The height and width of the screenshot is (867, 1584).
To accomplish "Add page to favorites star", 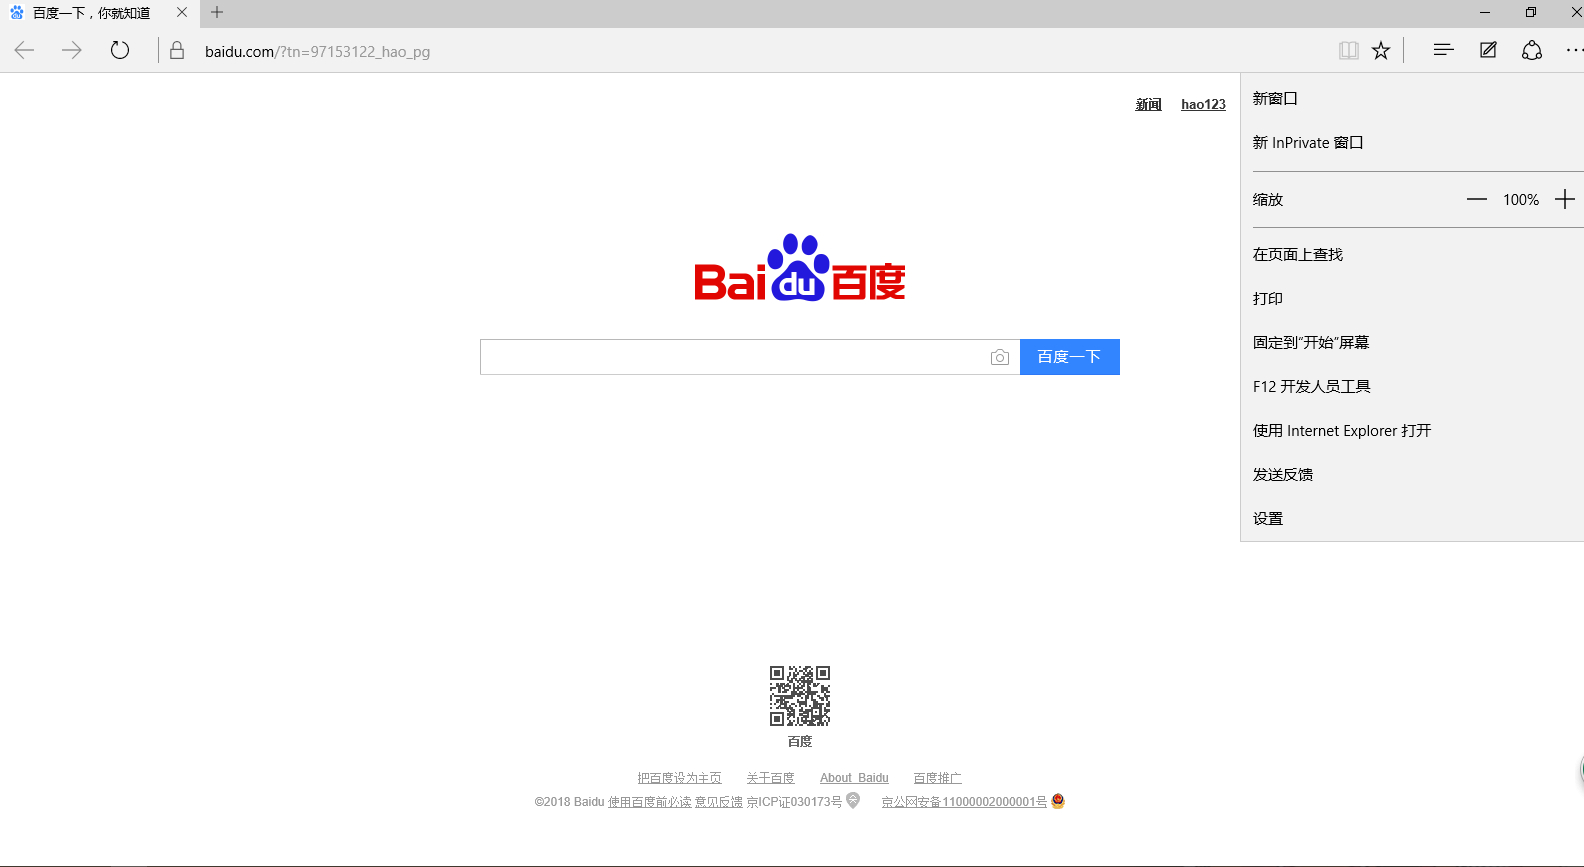I will point(1381,50).
